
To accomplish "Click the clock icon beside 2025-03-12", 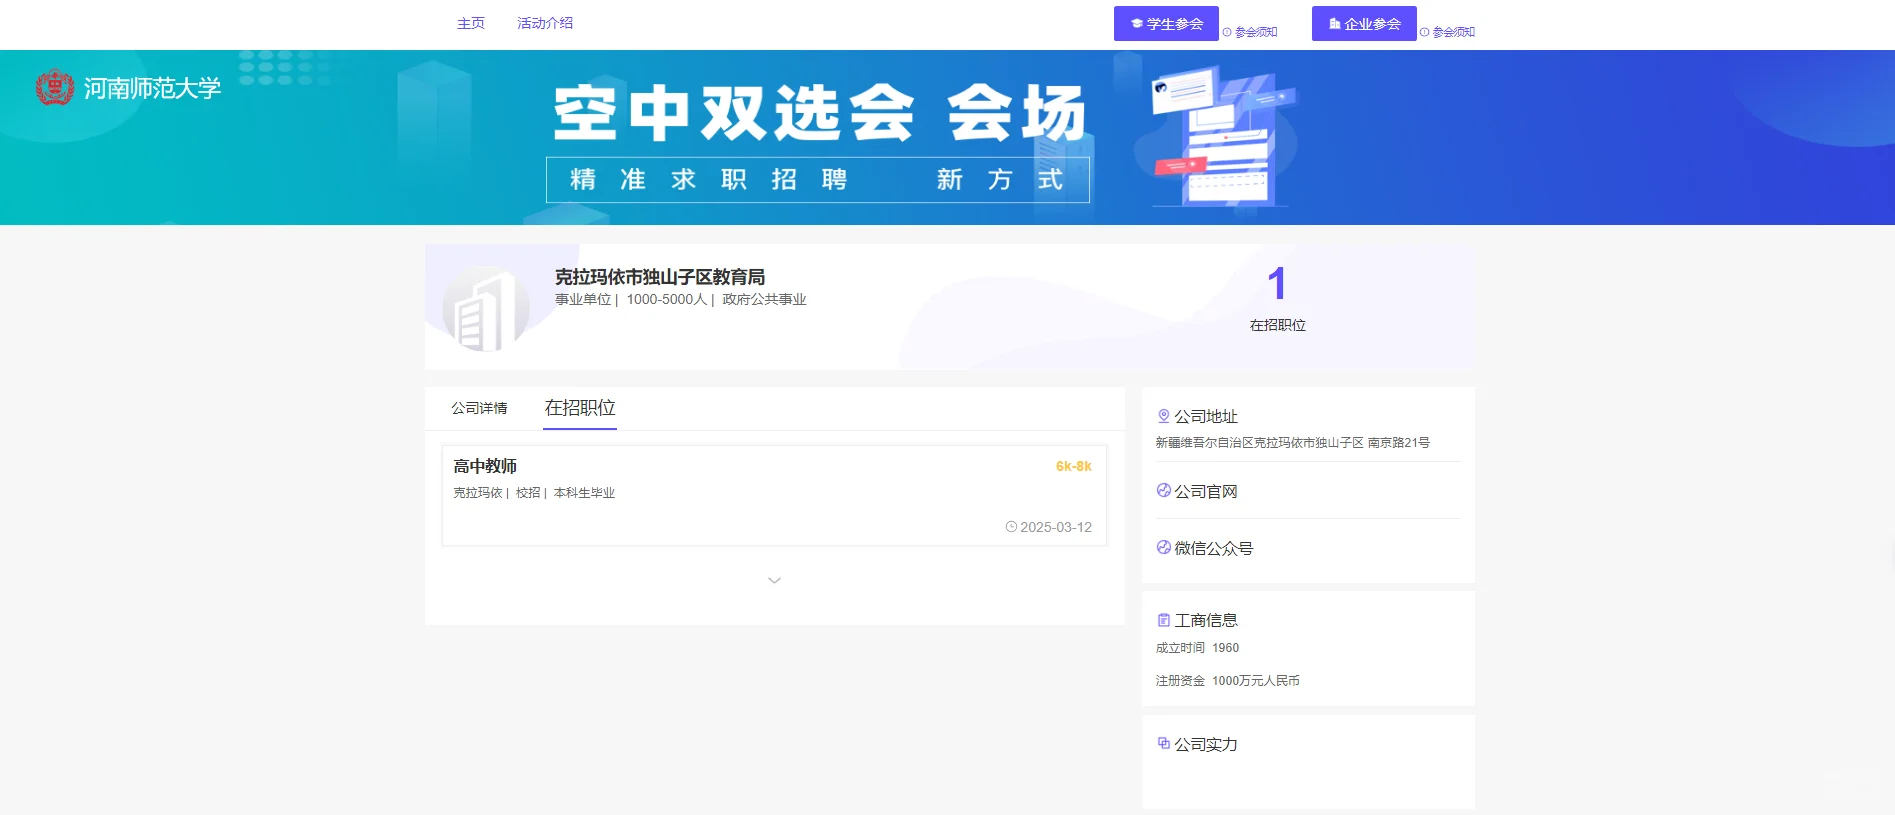I will [1011, 527].
